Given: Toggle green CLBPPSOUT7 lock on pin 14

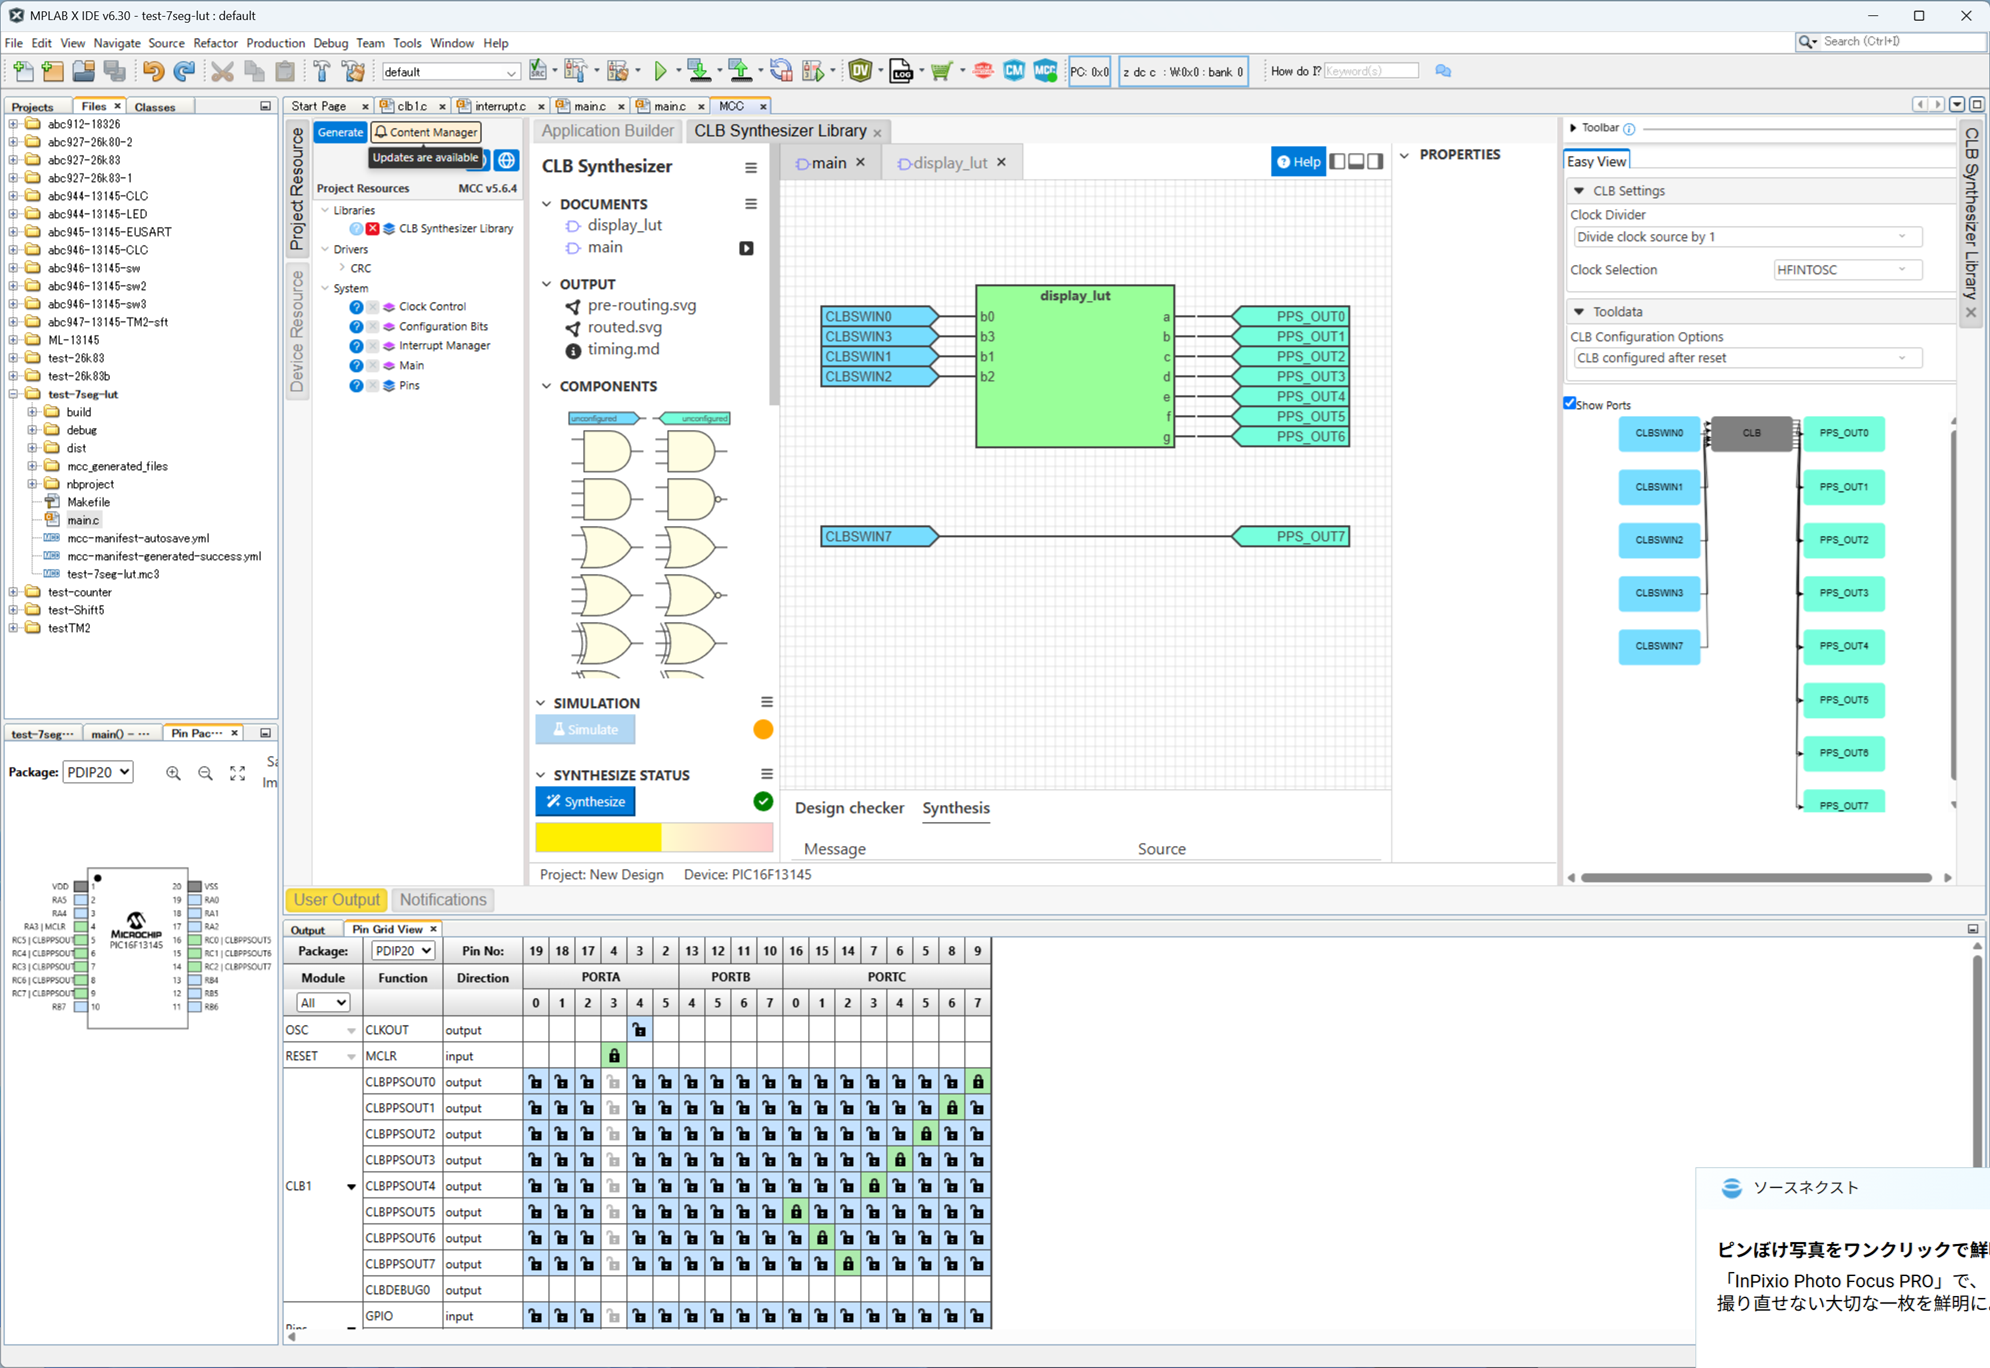Looking at the screenshot, I should (848, 1264).
